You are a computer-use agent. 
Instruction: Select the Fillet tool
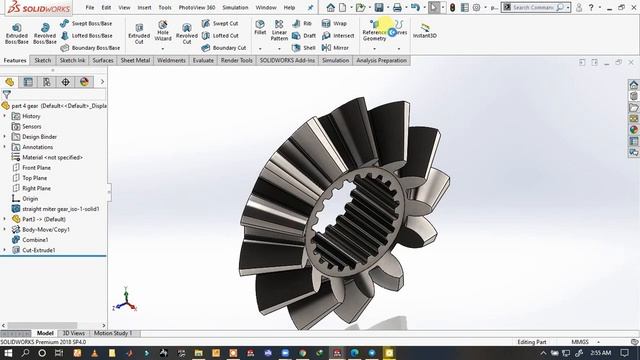point(260,27)
